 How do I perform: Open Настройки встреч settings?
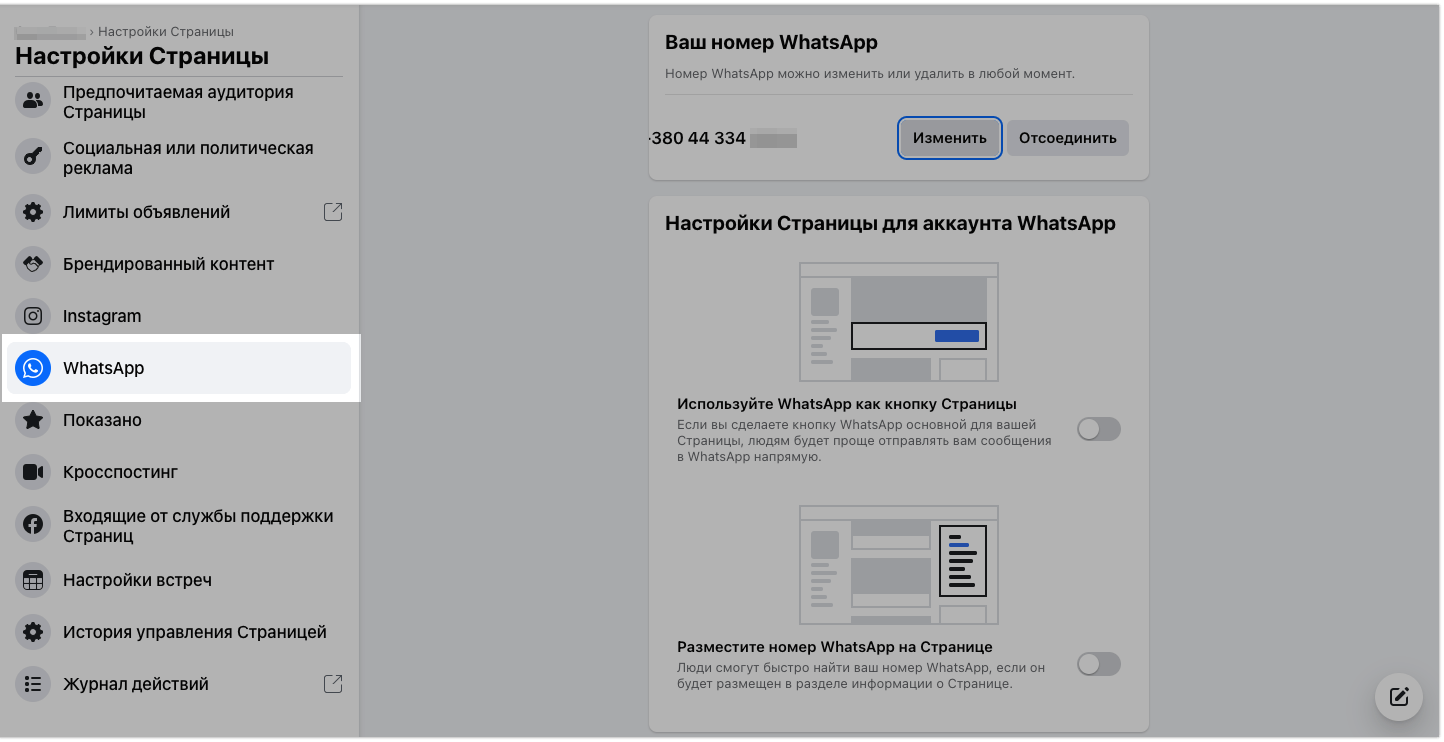click(178, 580)
